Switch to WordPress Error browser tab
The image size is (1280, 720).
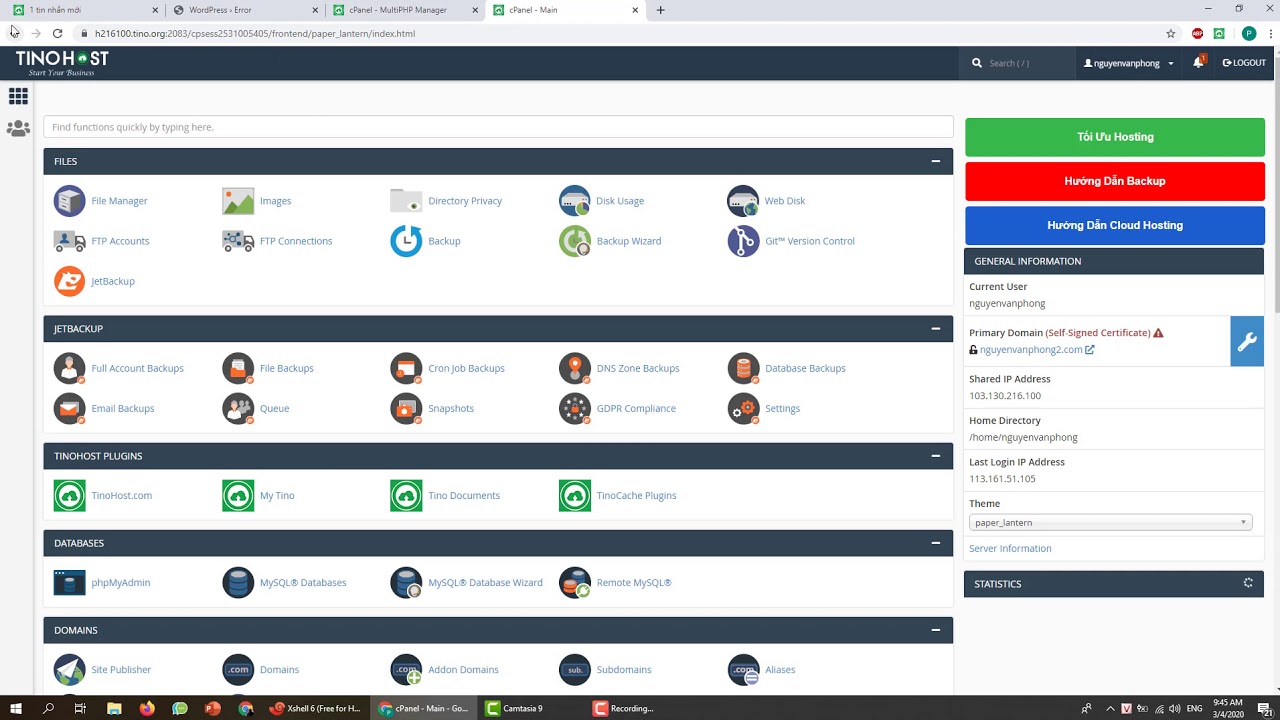244,10
